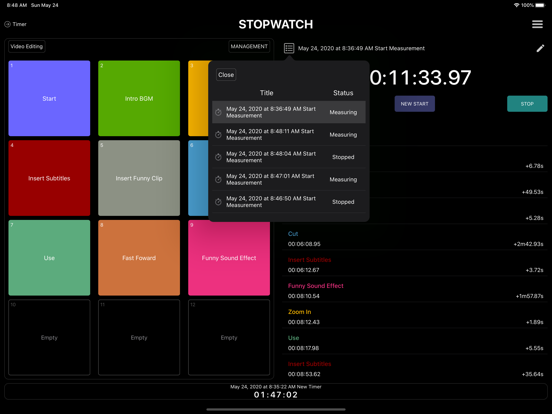Click stopwatch icon of 8:46:50 AM measurement

(218, 202)
